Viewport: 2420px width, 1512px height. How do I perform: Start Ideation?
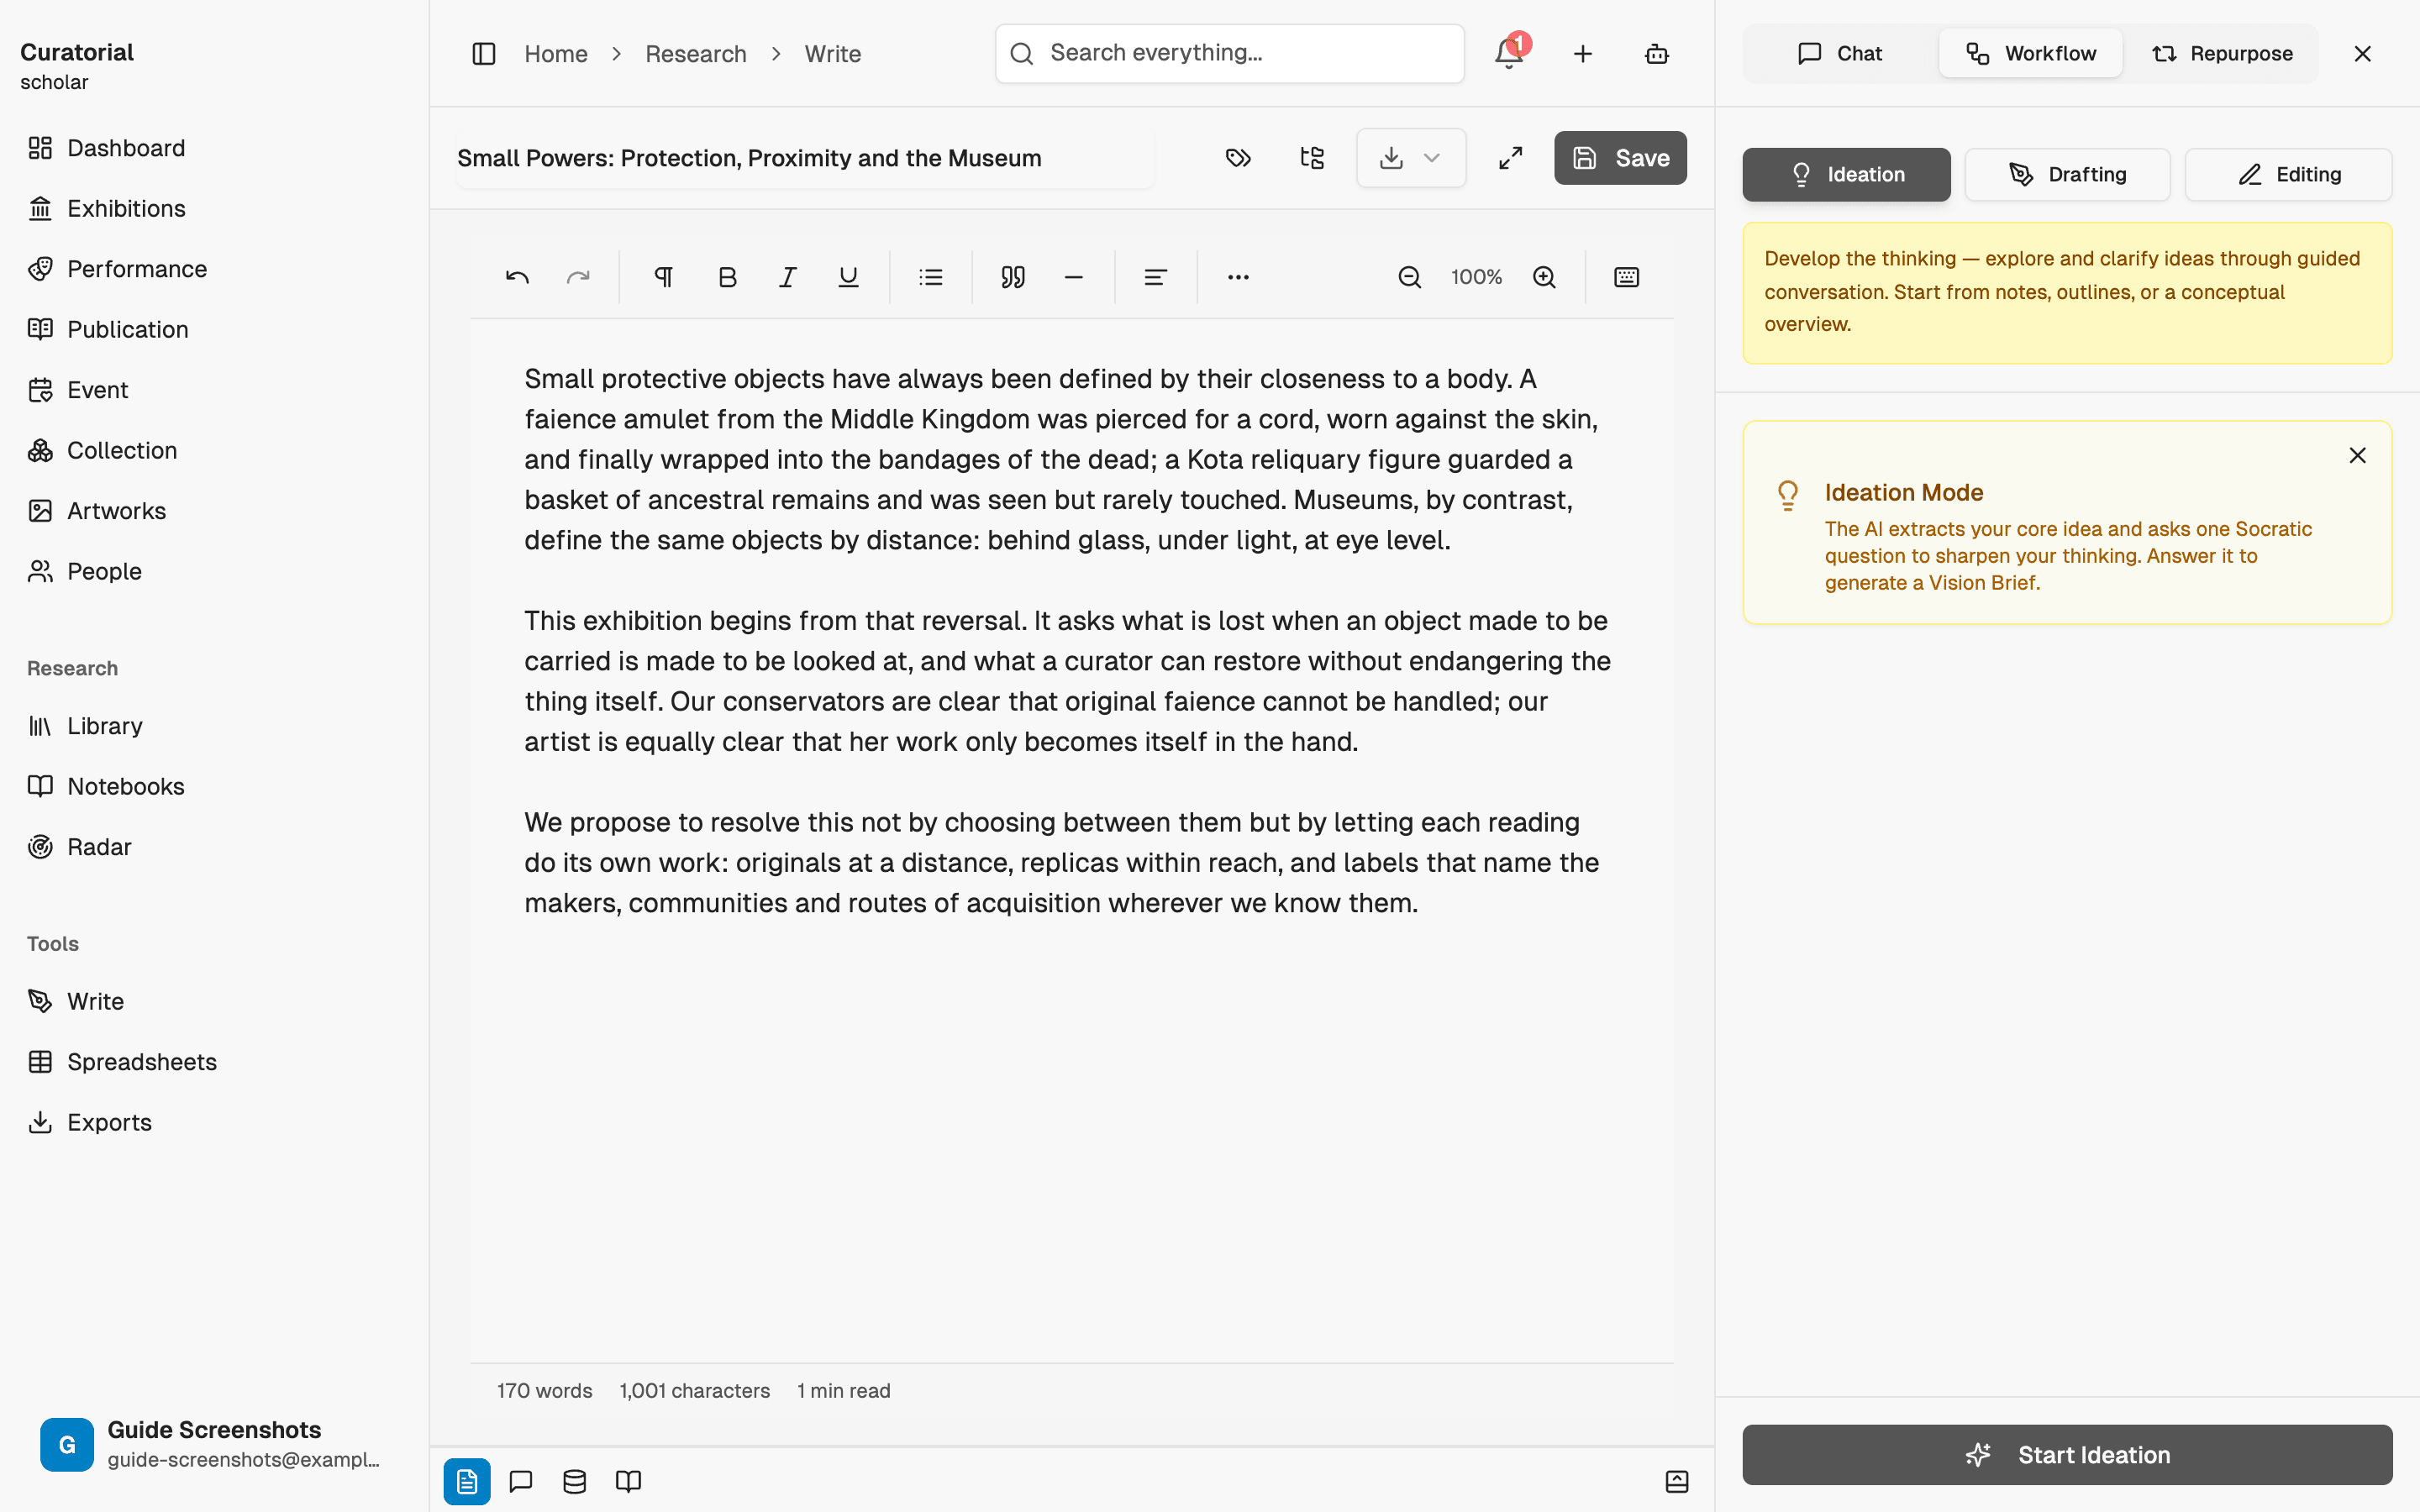point(2067,1455)
